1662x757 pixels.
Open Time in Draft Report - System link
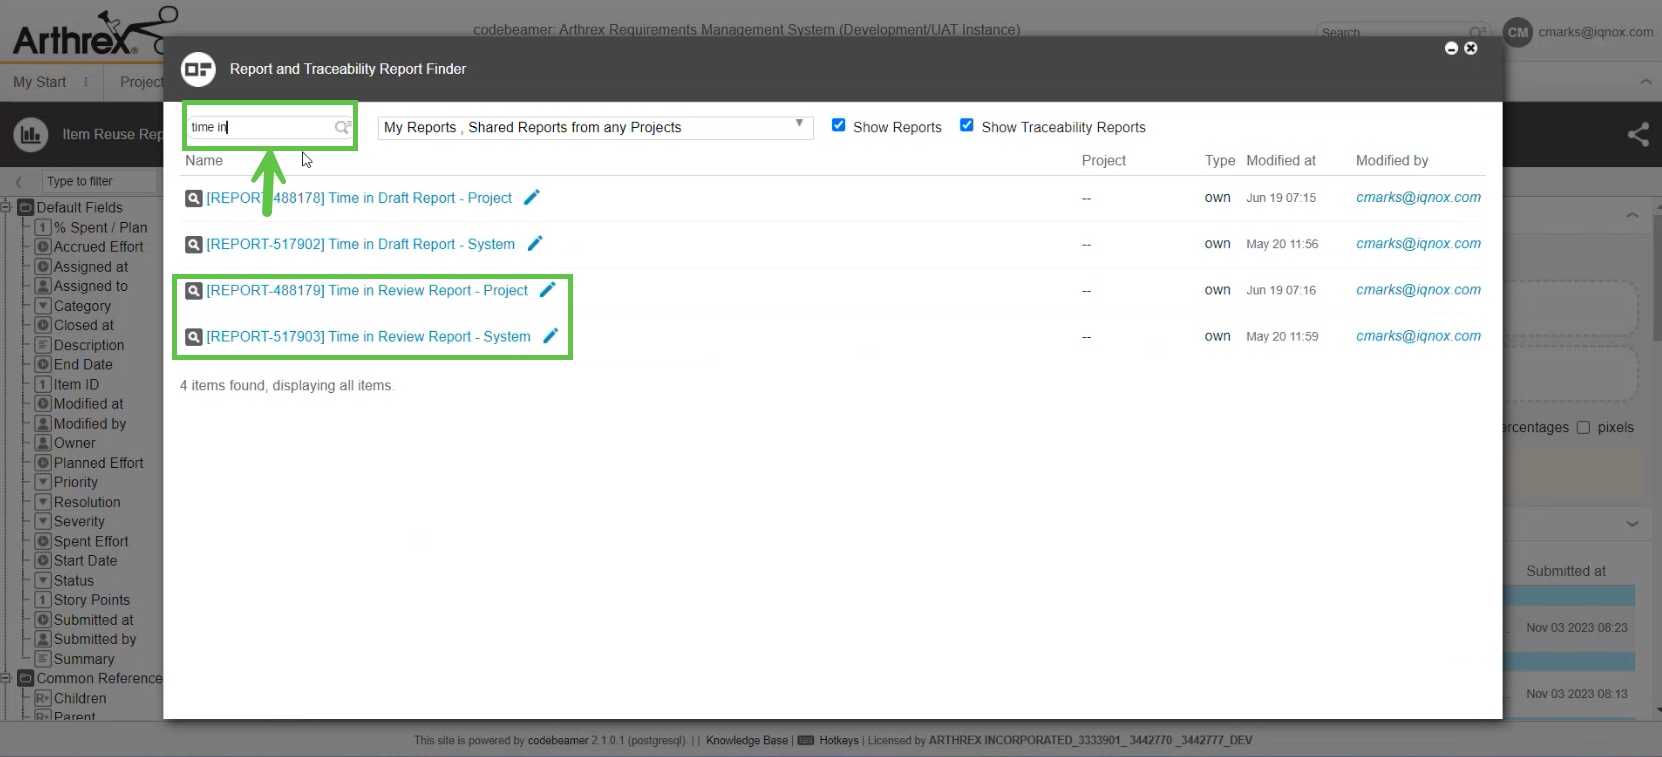360,244
